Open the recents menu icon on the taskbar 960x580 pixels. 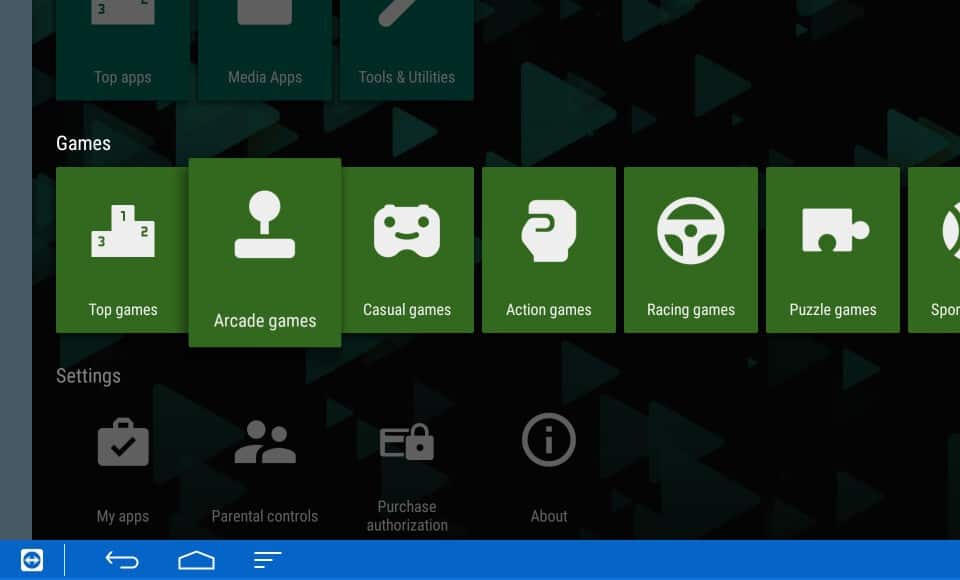click(267, 560)
